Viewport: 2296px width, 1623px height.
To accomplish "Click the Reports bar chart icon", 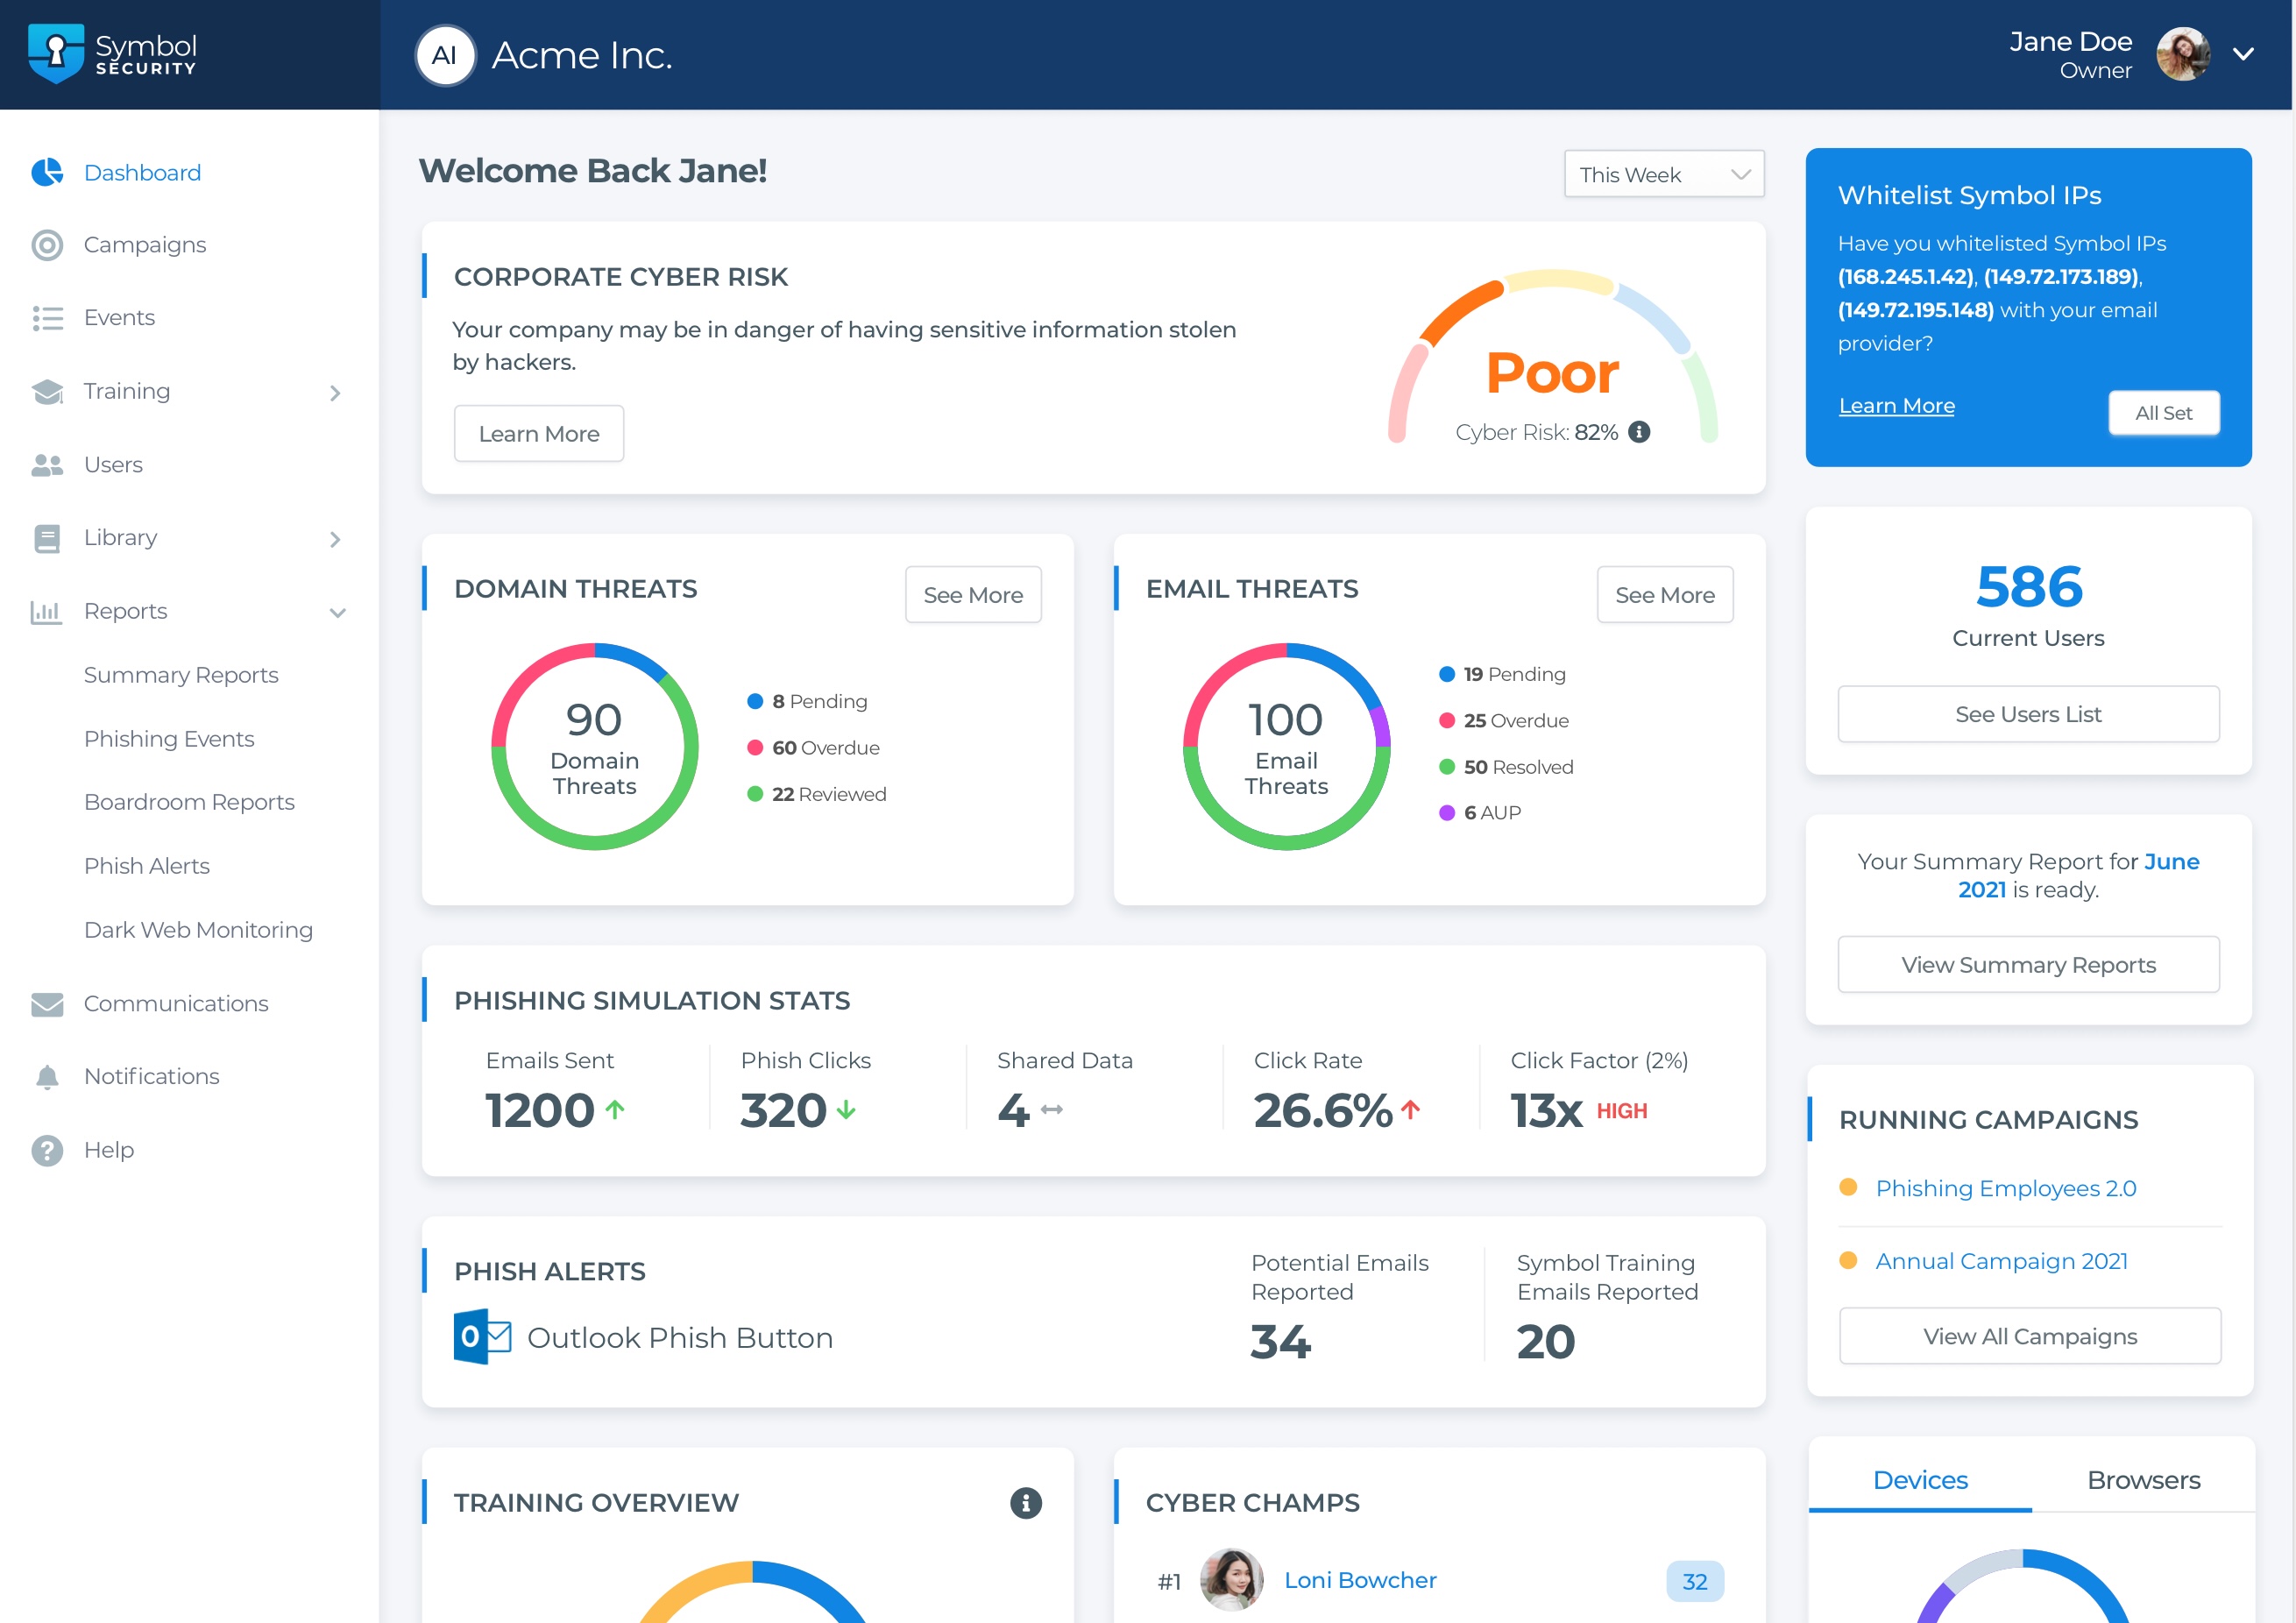I will click(47, 611).
